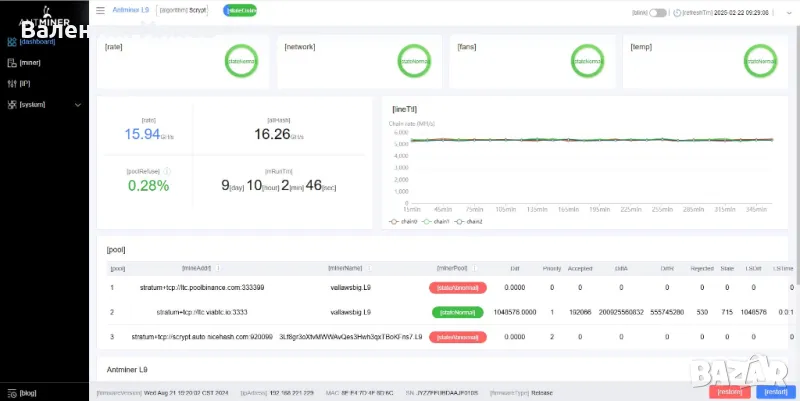Click the dashboard icon in the sidebar
800x401 pixels.
coord(10,41)
